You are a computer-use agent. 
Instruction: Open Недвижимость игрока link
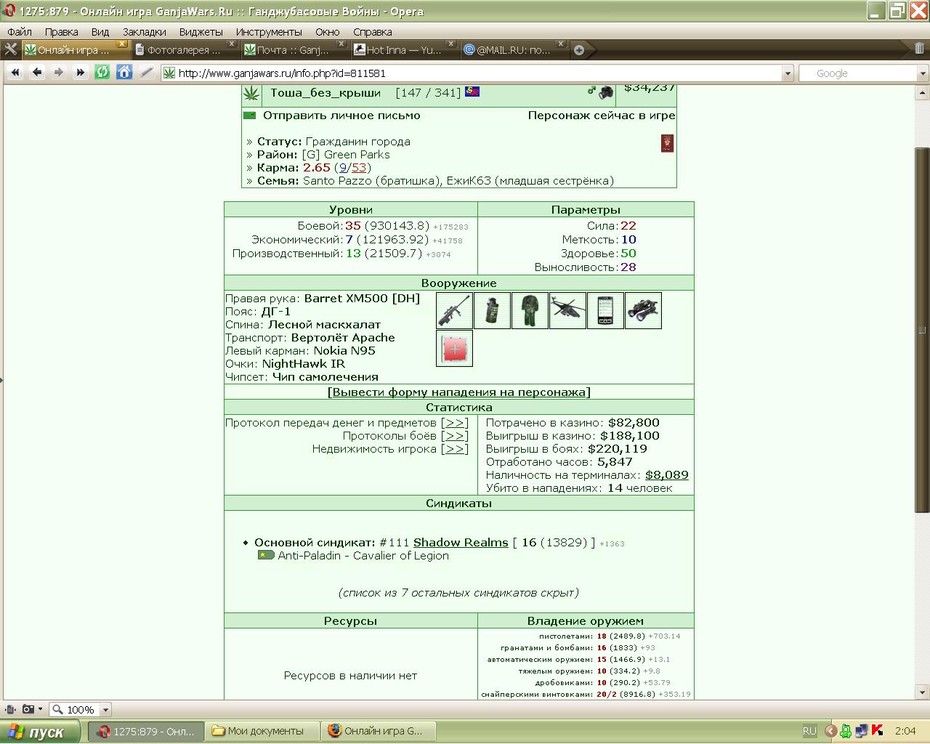click(x=455, y=449)
